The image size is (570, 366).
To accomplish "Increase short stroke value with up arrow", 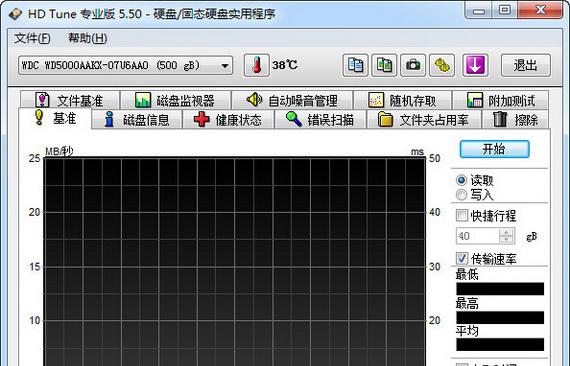I will [x=506, y=232].
